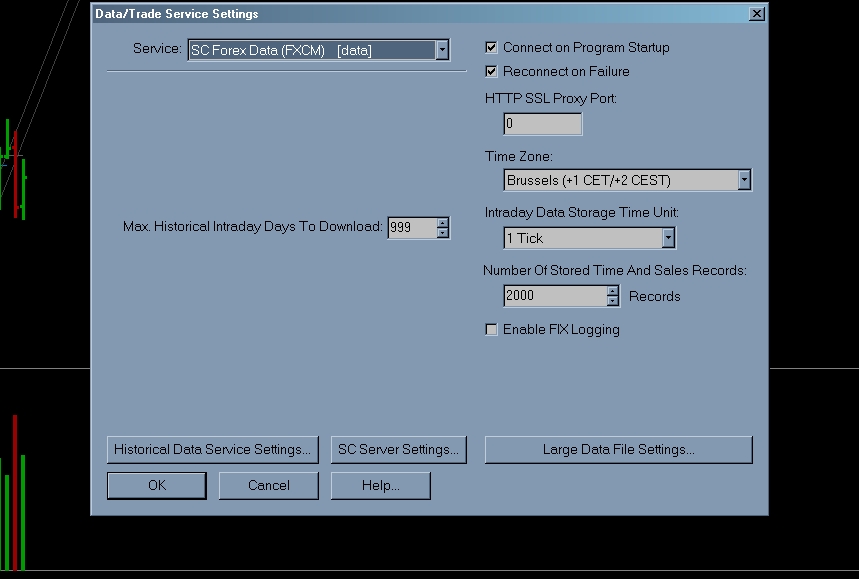This screenshot has width=859, height=579.
Task: Decrease Time And Sales Records count
Action: tap(612, 301)
